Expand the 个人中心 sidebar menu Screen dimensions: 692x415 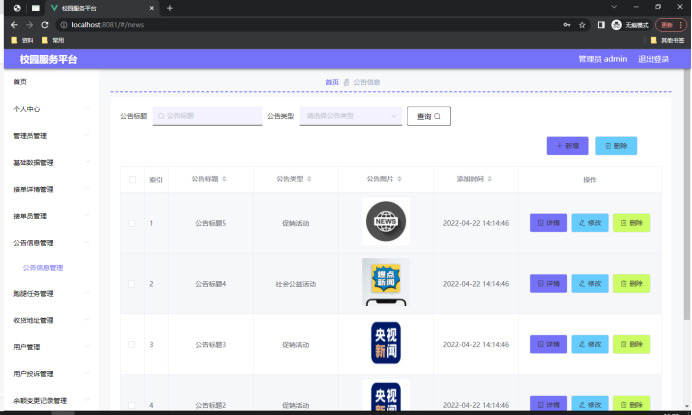coord(51,109)
